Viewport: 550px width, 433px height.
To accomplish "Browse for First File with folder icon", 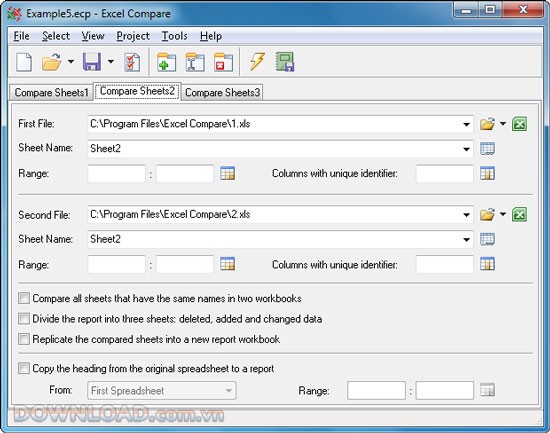I will point(487,124).
